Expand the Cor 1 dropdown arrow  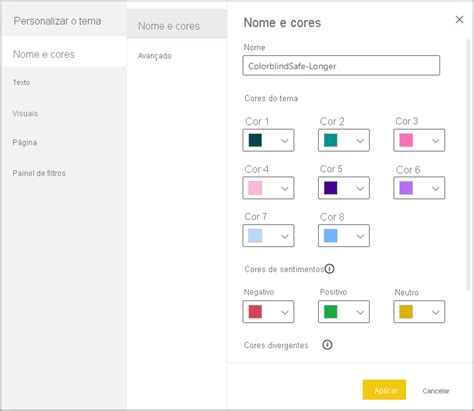(284, 141)
